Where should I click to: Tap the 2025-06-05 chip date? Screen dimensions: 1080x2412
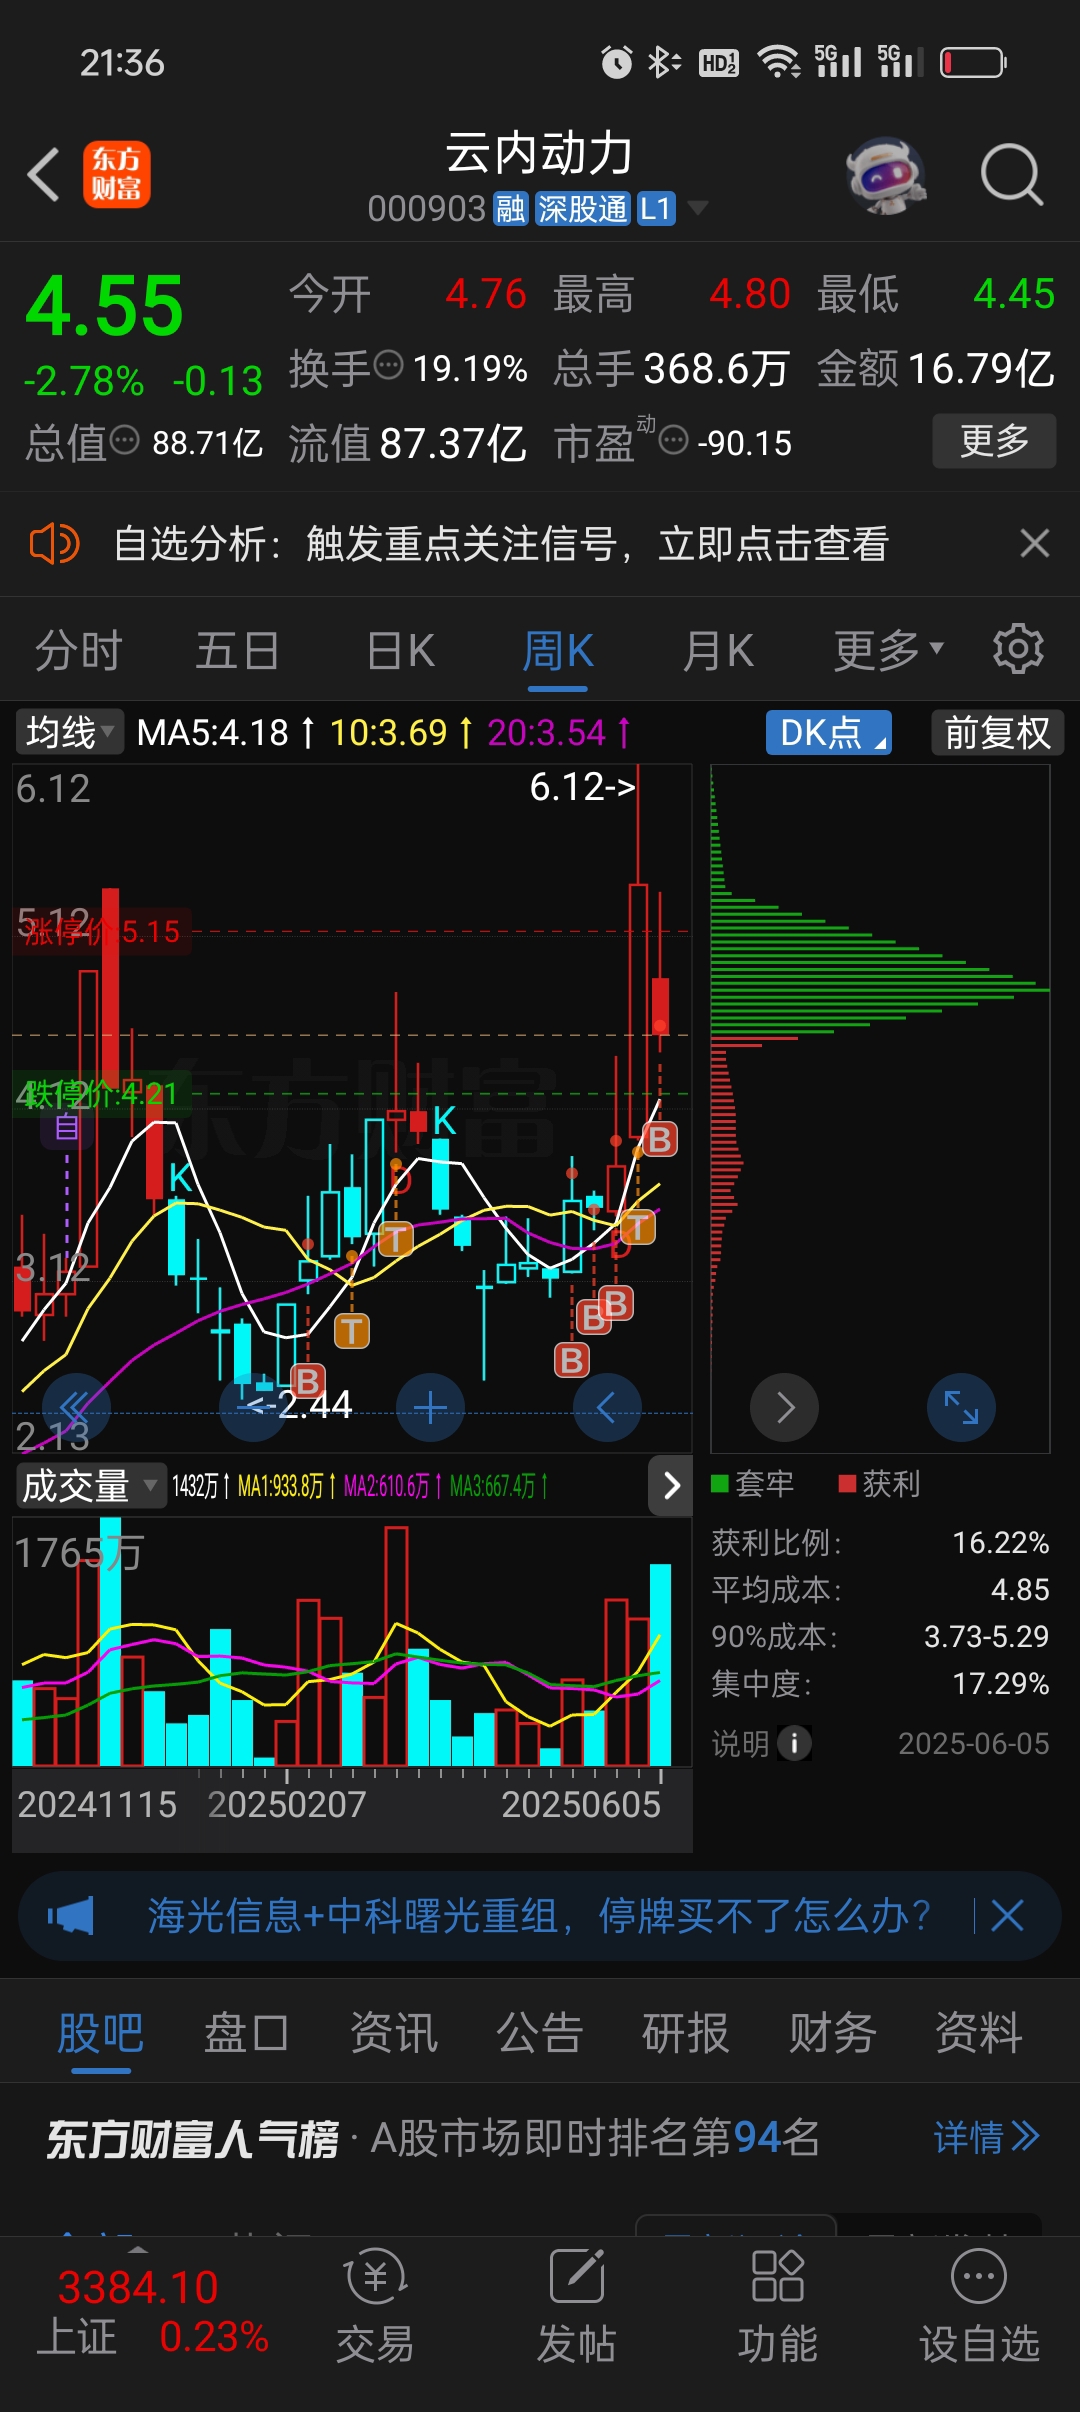point(973,1744)
